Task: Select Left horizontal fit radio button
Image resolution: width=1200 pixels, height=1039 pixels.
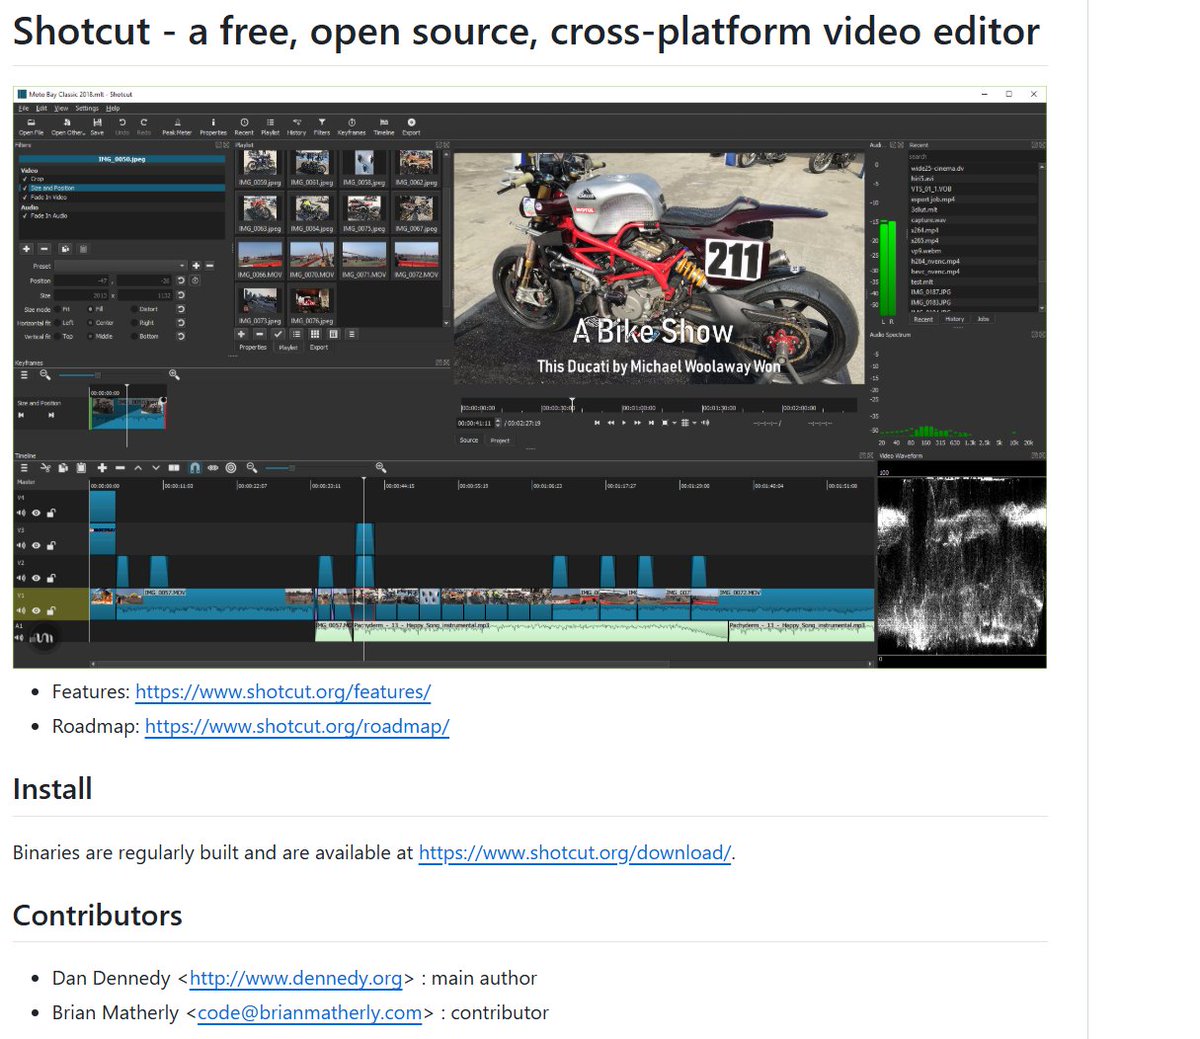Action: 57,323
